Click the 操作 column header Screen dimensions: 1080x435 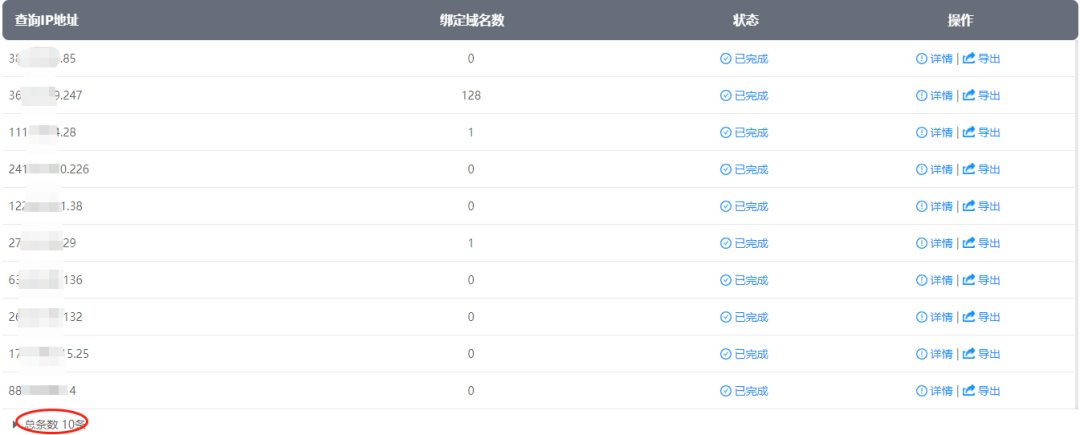click(960, 20)
